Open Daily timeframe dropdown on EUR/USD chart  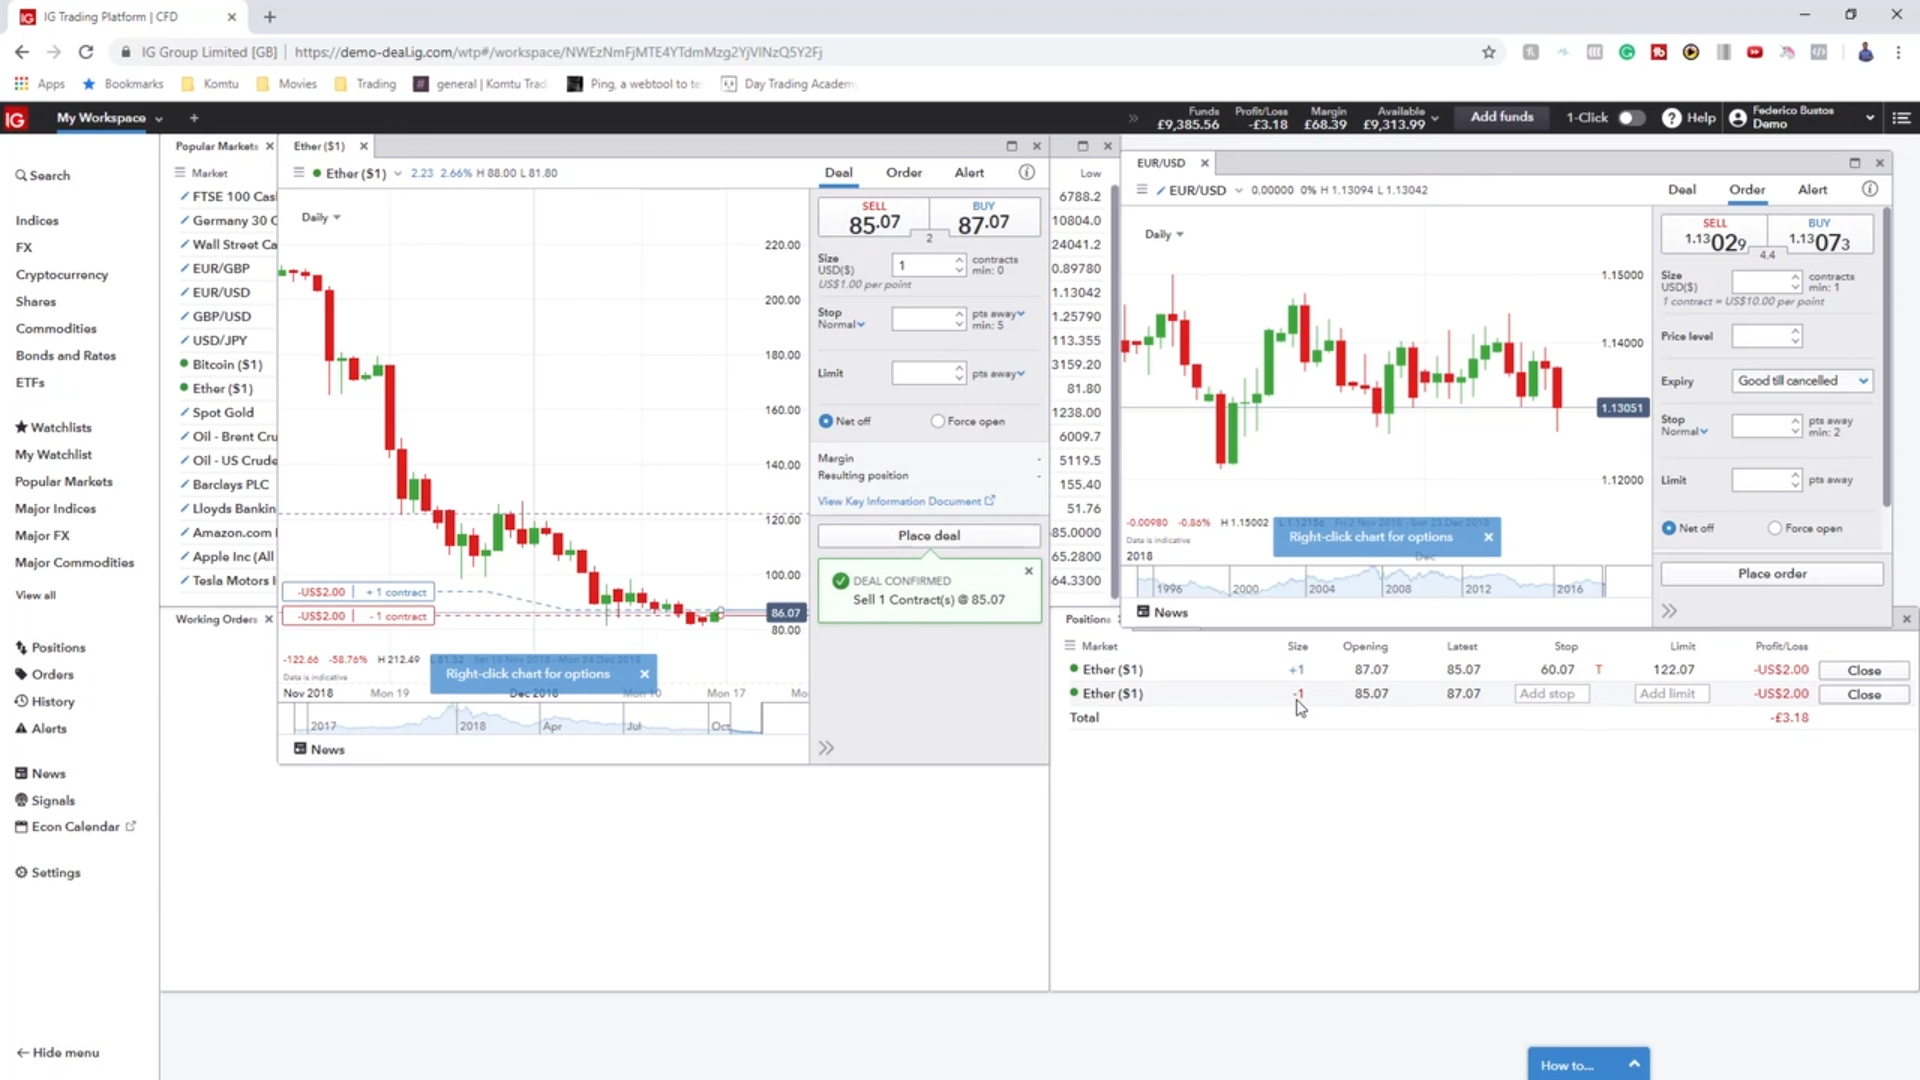coord(1164,234)
